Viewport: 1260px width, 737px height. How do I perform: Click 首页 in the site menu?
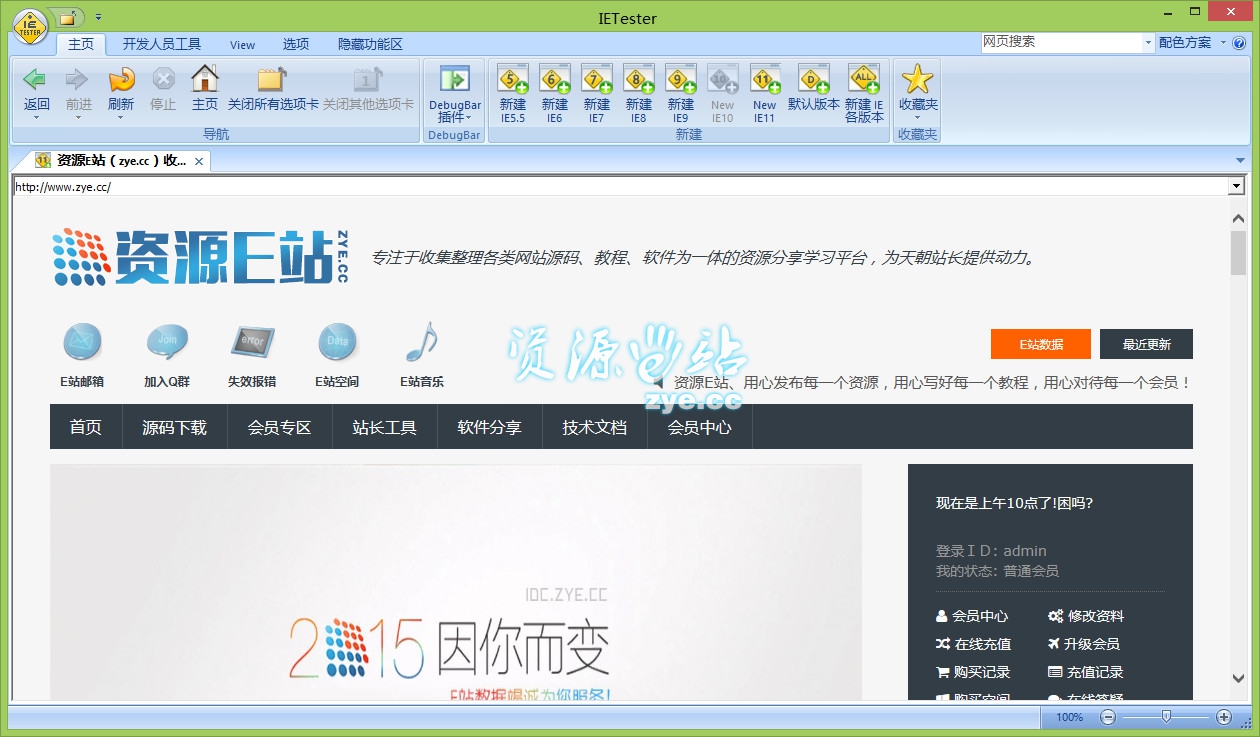click(x=86, y=427)
